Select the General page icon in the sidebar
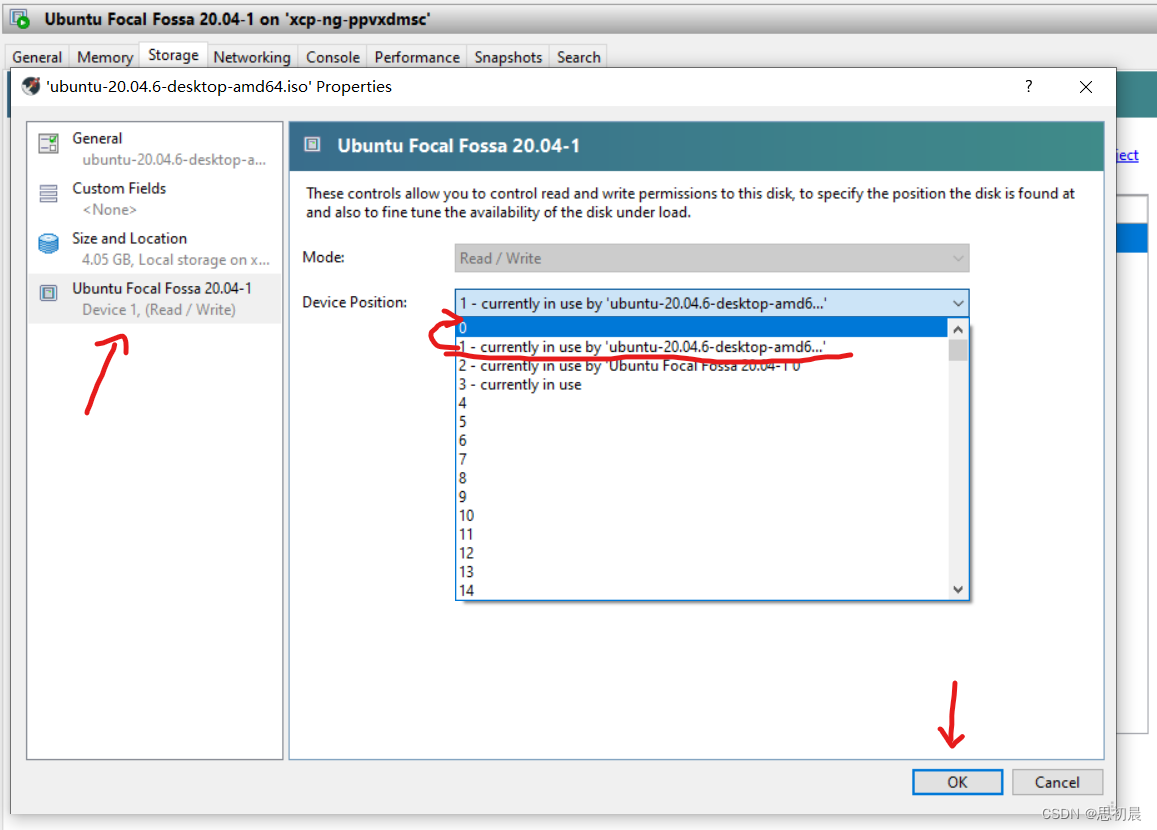Viewport: 1157px width, 830px height. pyautogui.click(x=49, y=143)
